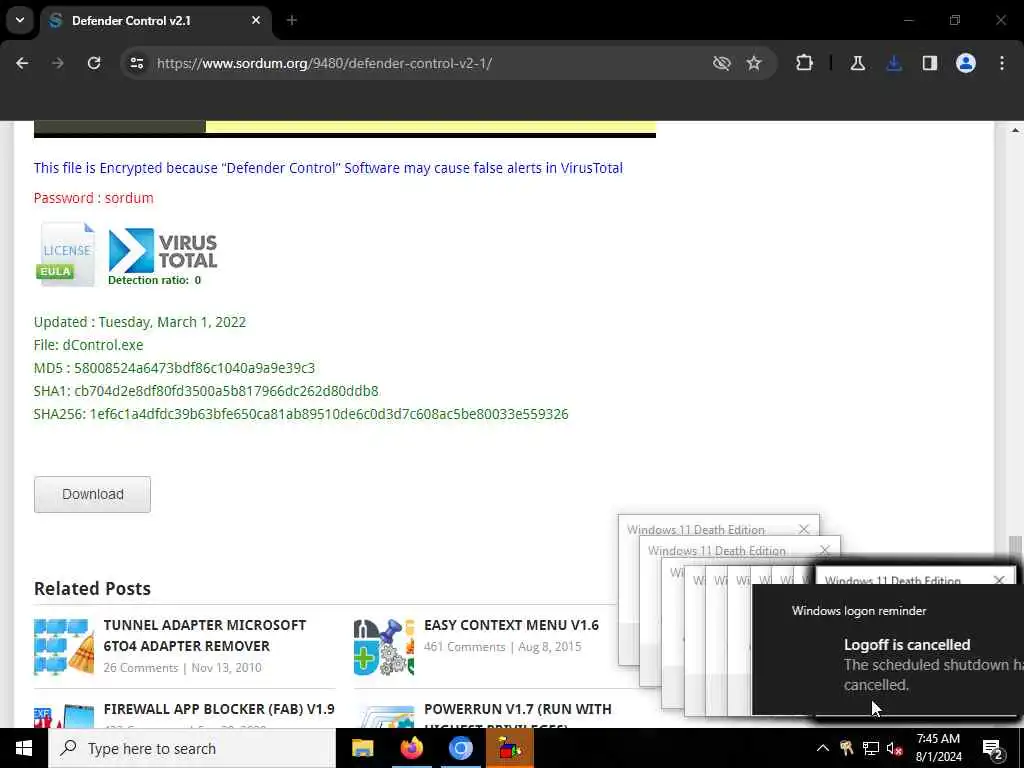Open Chrome Labs flask icon
1024x768 pixels.
click(857, 63)
